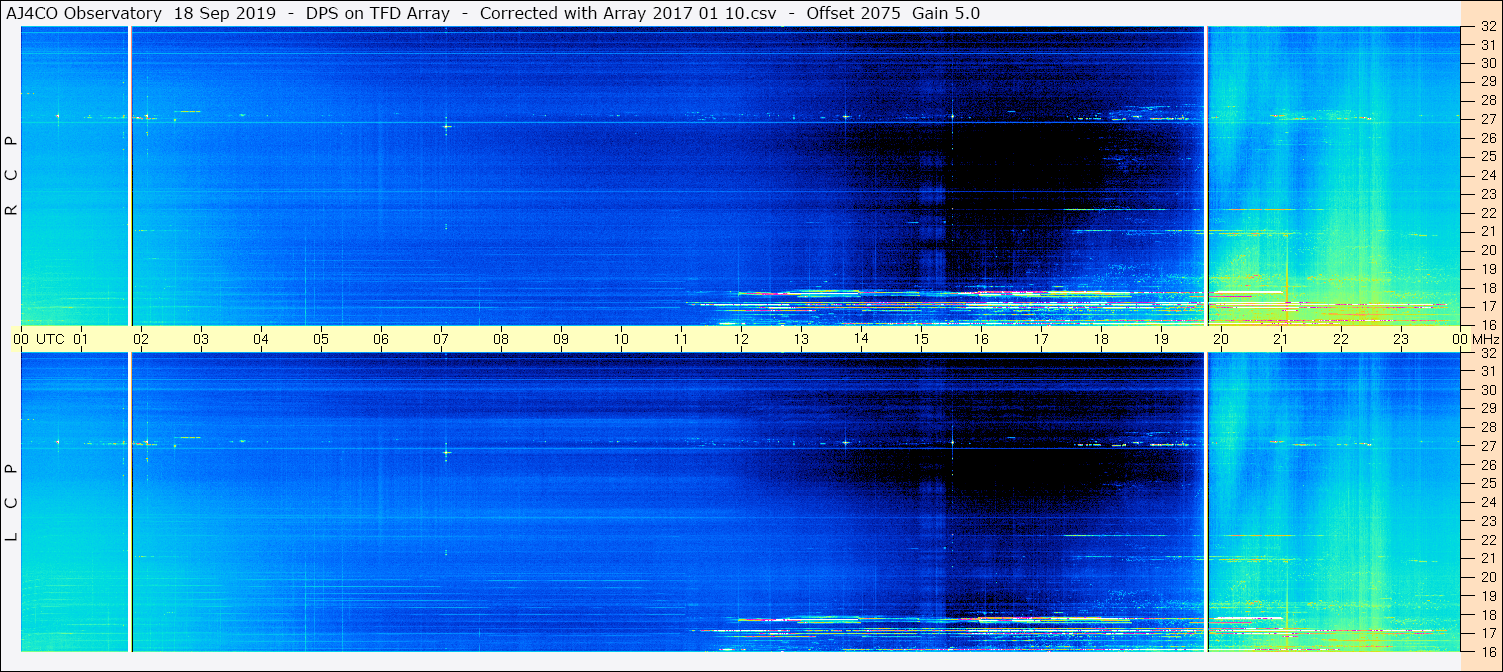Click the Offset 2075 text in the header
1503x672 pixels.
click(854, 13)
